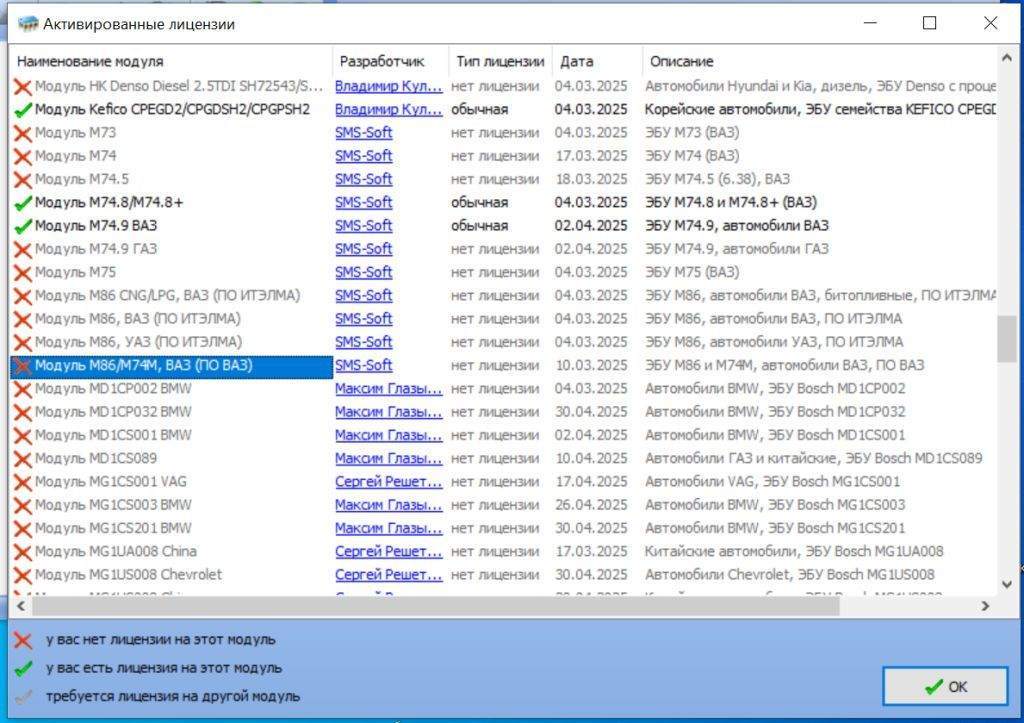Select the Модуль M86, ВАЗ (ПО ИТЭЛМА) row name
Screen dimensions: 1024x723
click(x=137, y=319)
